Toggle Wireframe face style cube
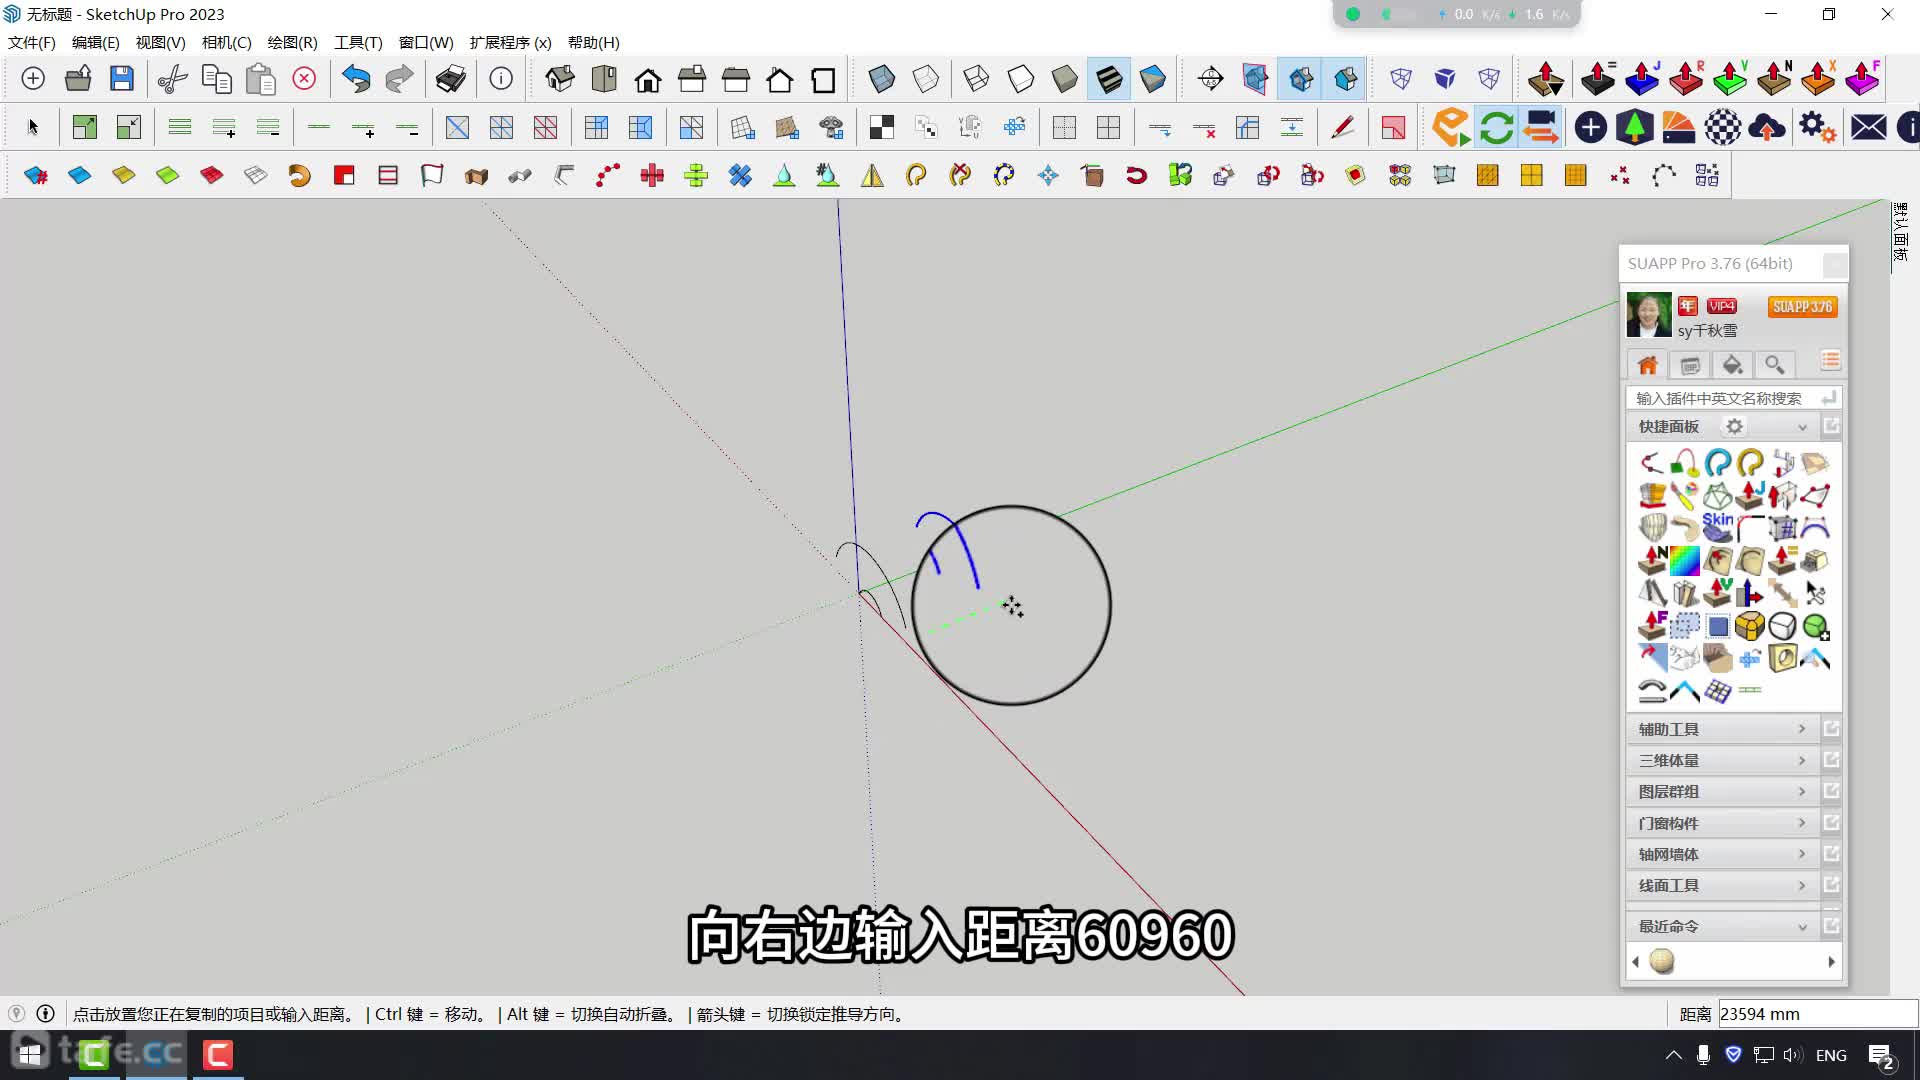The height and width of the screenshot is (1080, 1920). [976, 79]
